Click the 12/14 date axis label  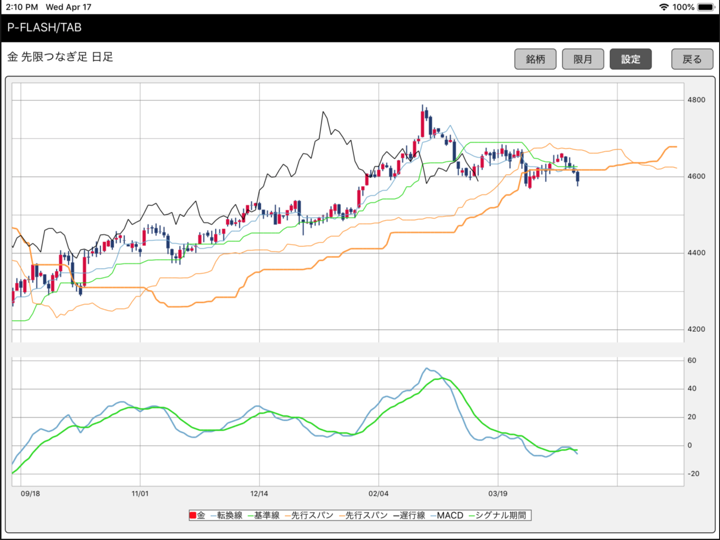259,493
